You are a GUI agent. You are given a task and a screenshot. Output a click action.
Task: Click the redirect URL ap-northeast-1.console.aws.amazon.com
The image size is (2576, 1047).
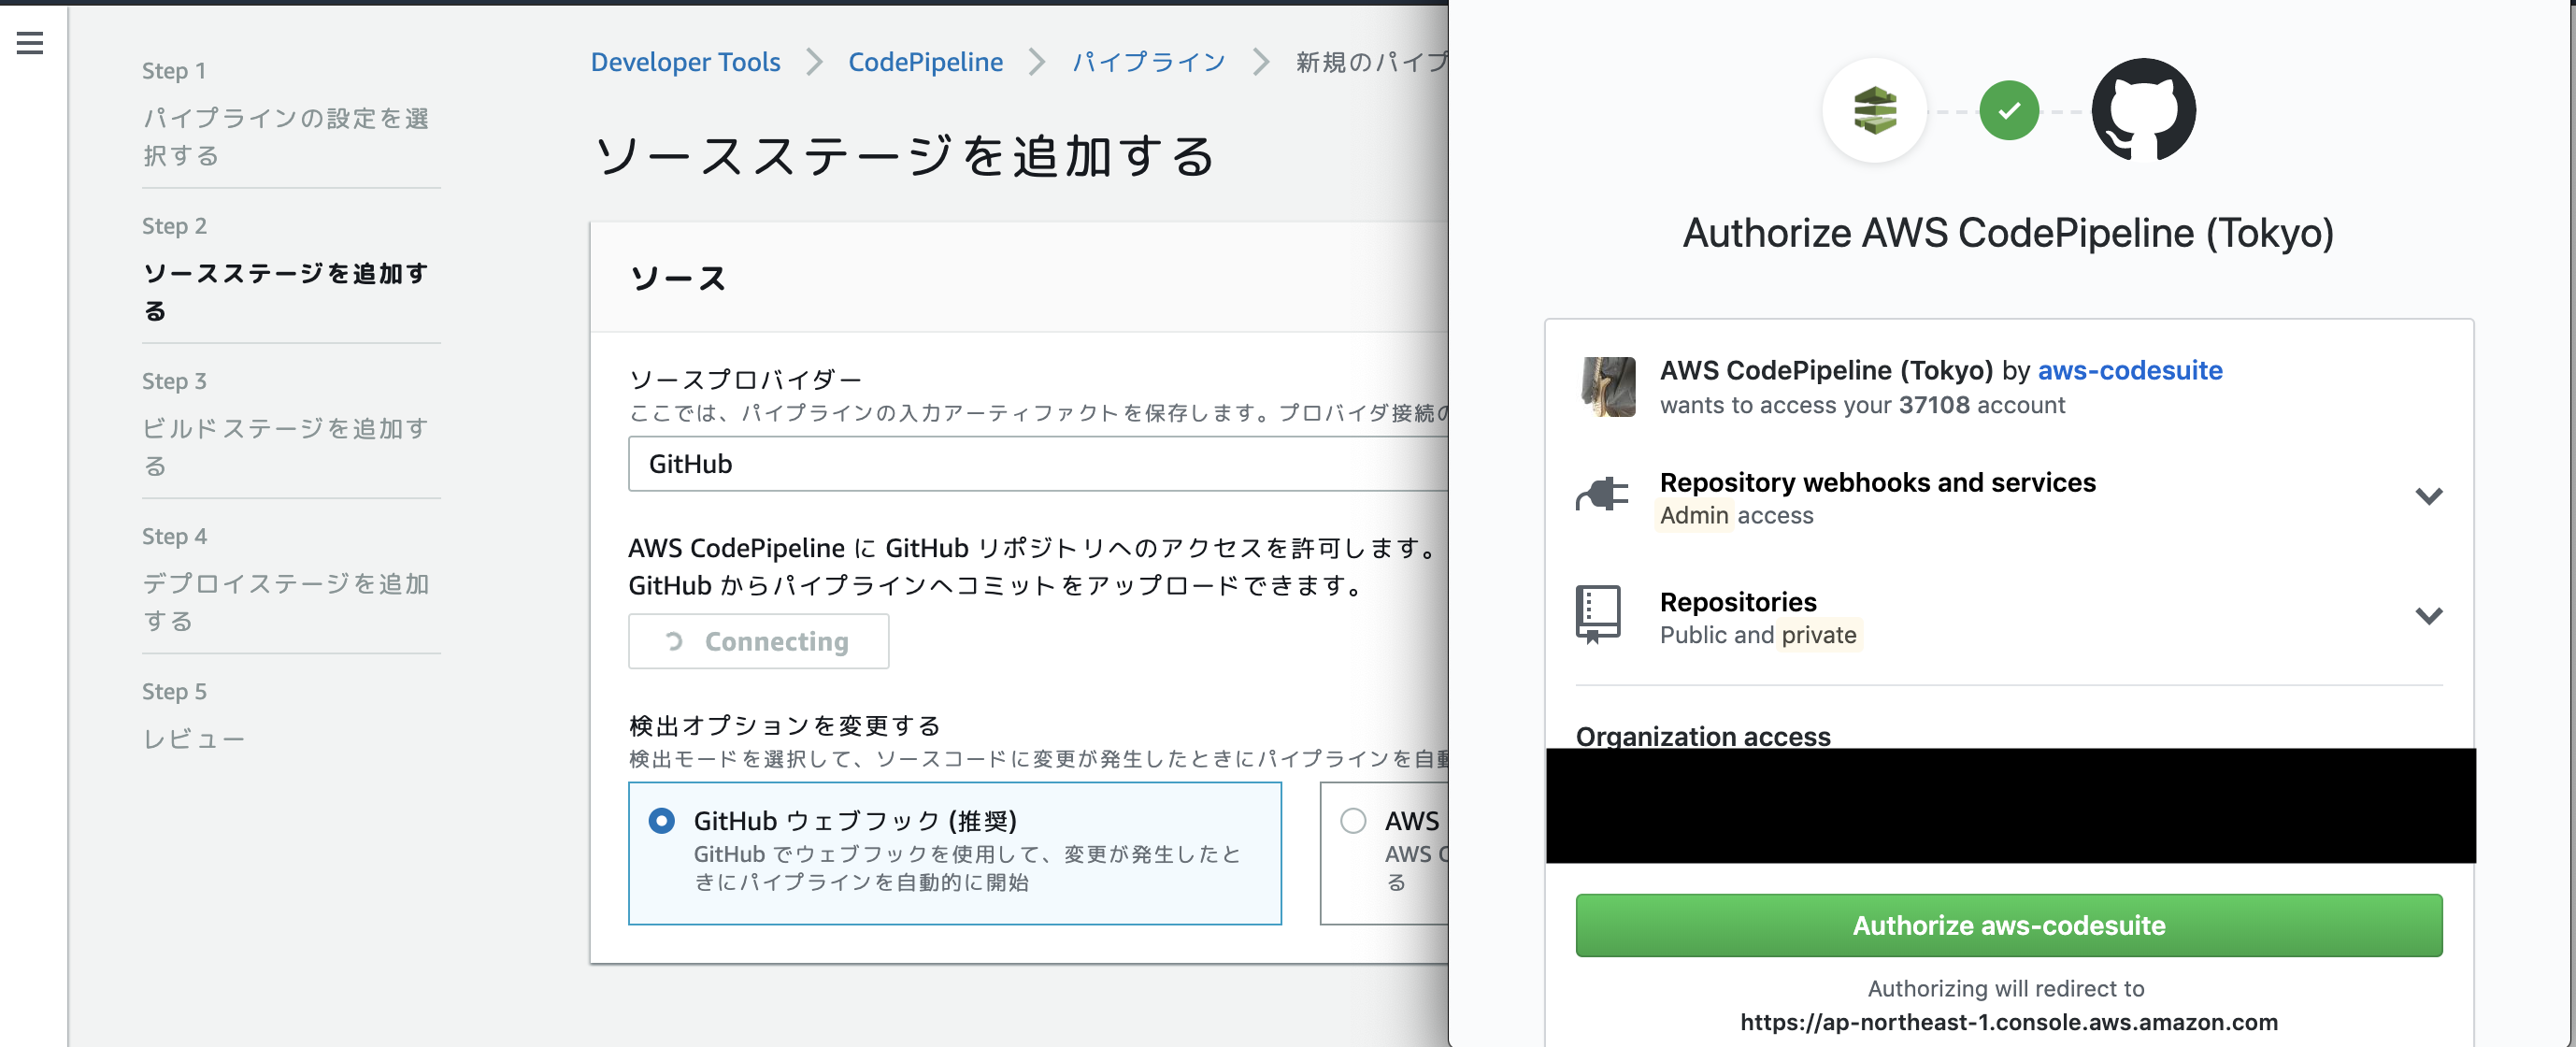[x=2009, y=1022]
